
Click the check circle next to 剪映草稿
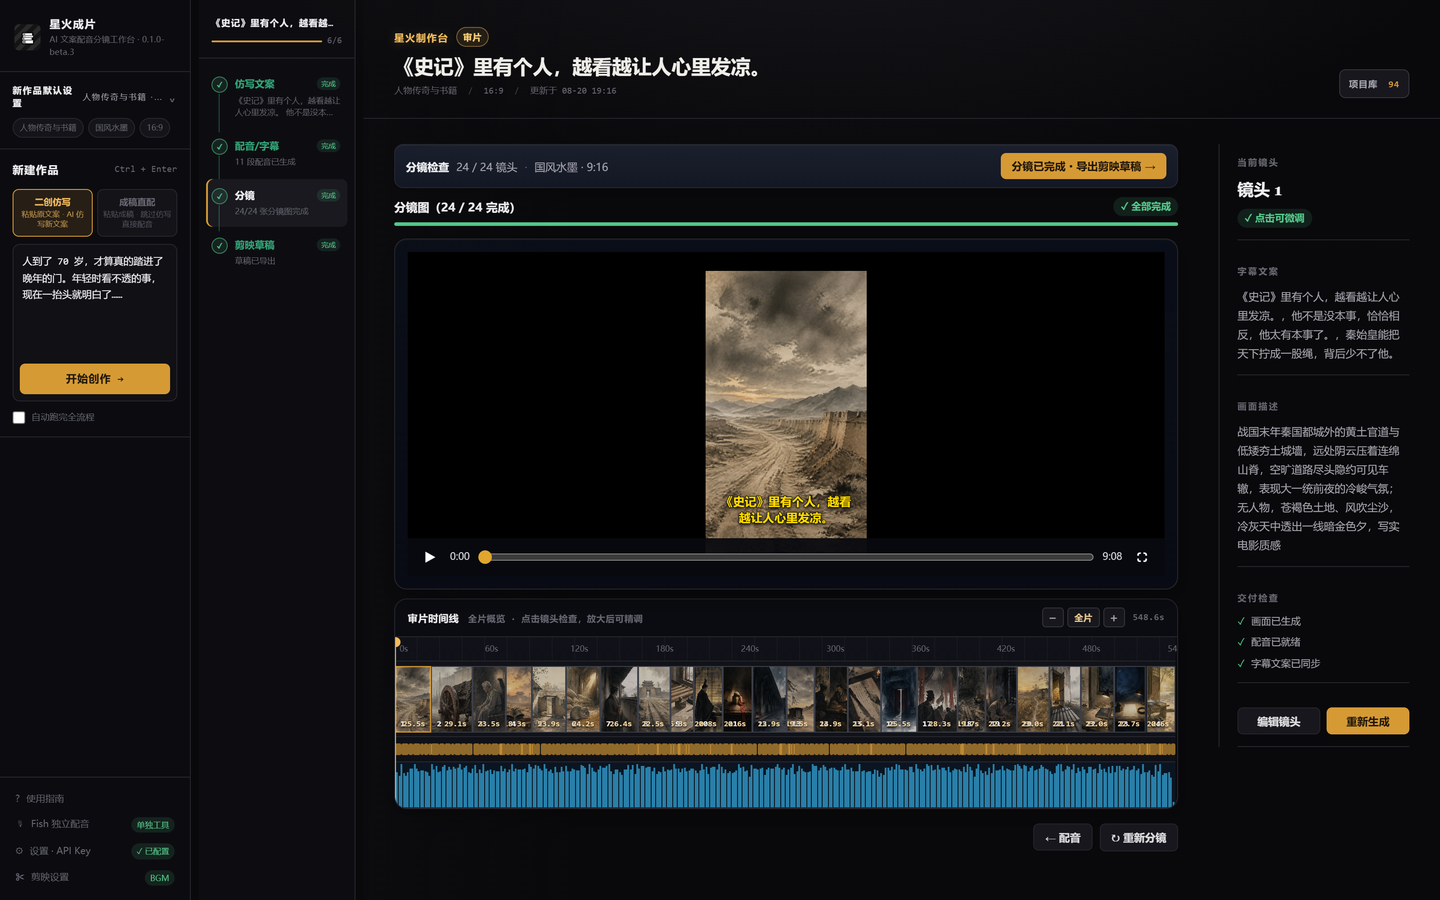[220, 245]
